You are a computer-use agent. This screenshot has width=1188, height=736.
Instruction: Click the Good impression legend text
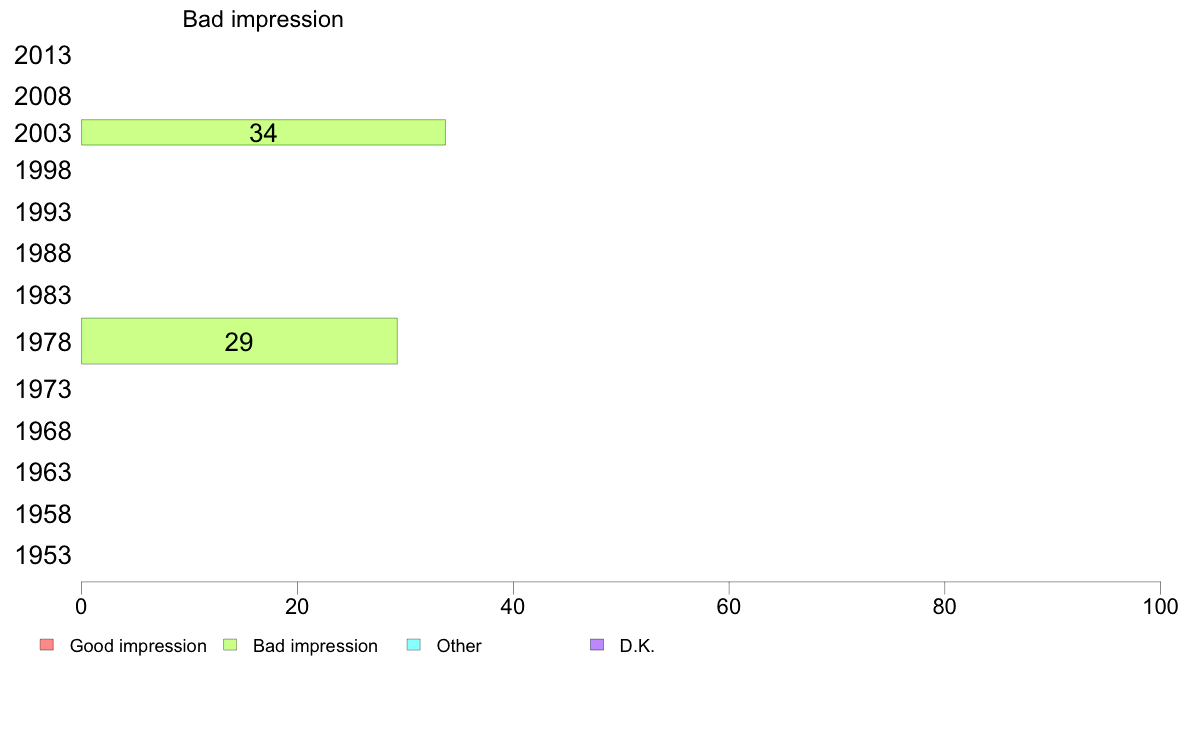(x=138, y=646)
